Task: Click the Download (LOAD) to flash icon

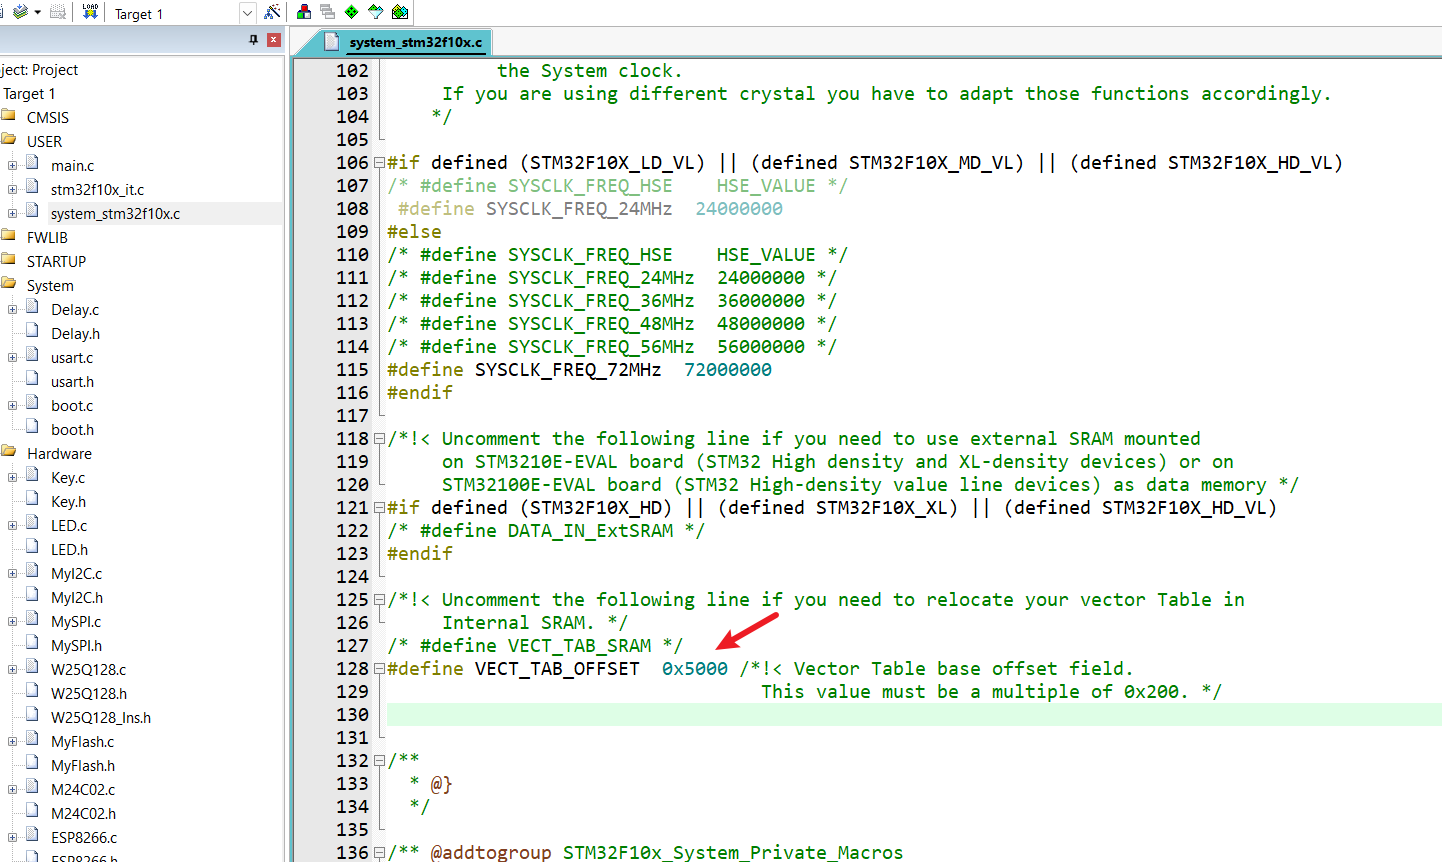Action: click(90, 12)
